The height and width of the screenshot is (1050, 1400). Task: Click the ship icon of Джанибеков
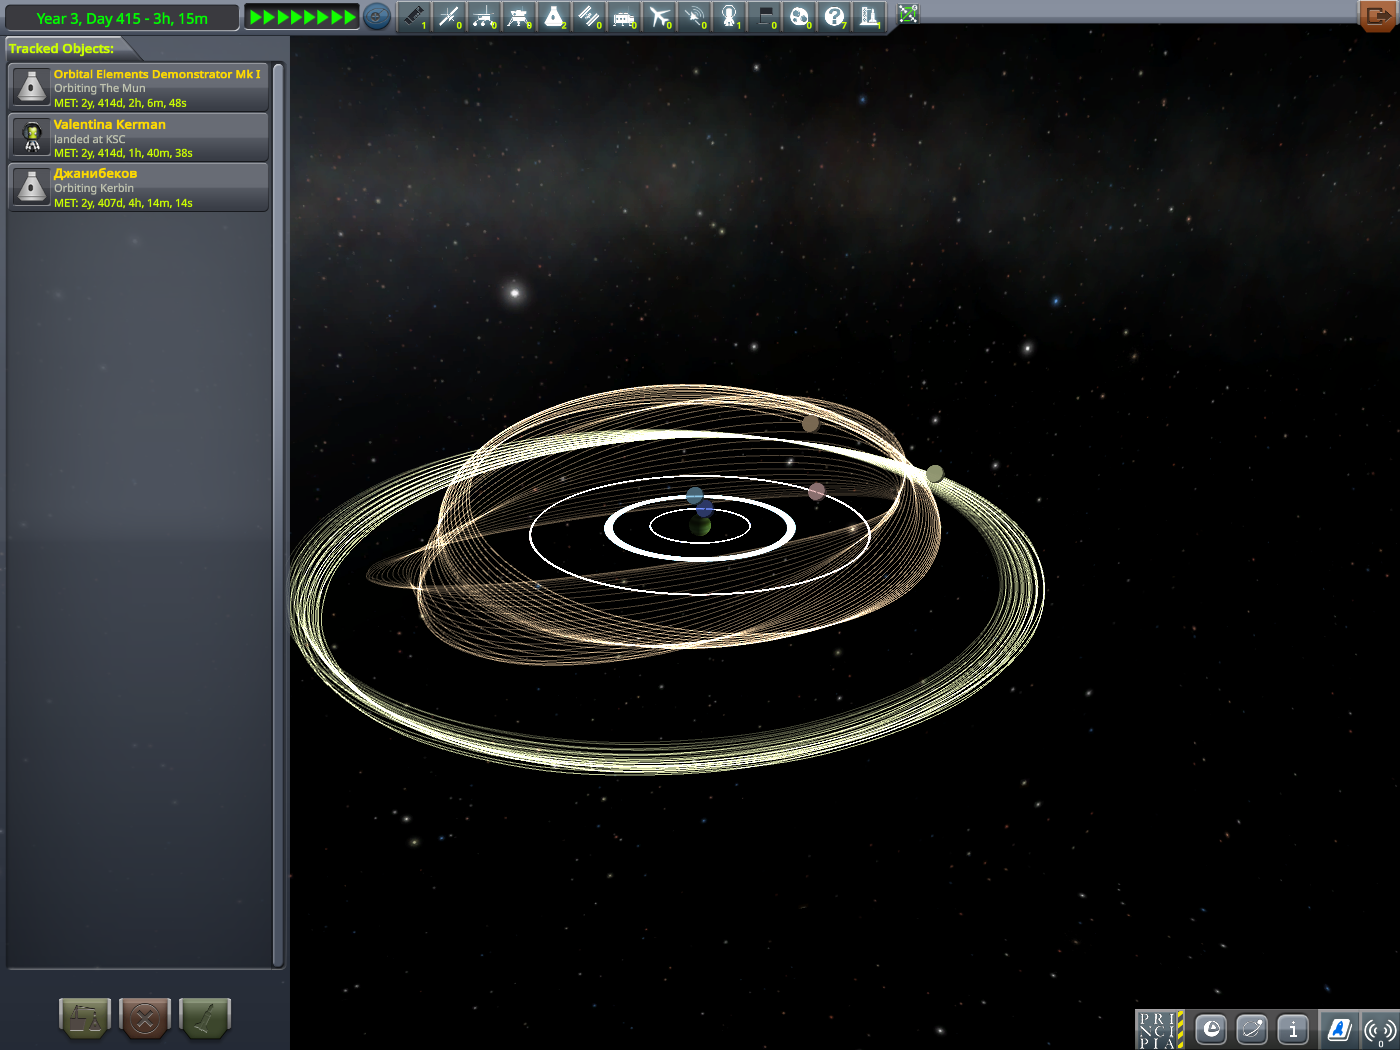(x=32, y=186)
